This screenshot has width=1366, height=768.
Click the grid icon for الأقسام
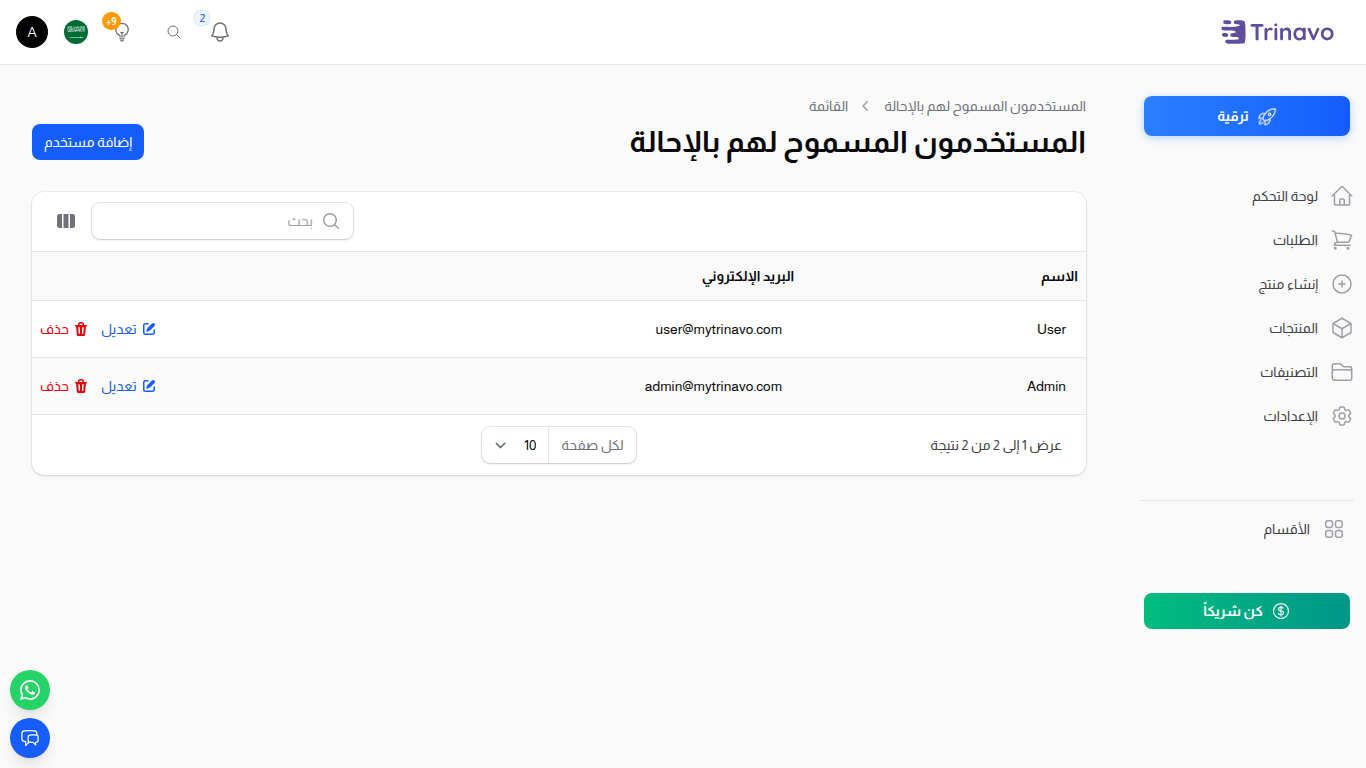[x=1334, y=529]
